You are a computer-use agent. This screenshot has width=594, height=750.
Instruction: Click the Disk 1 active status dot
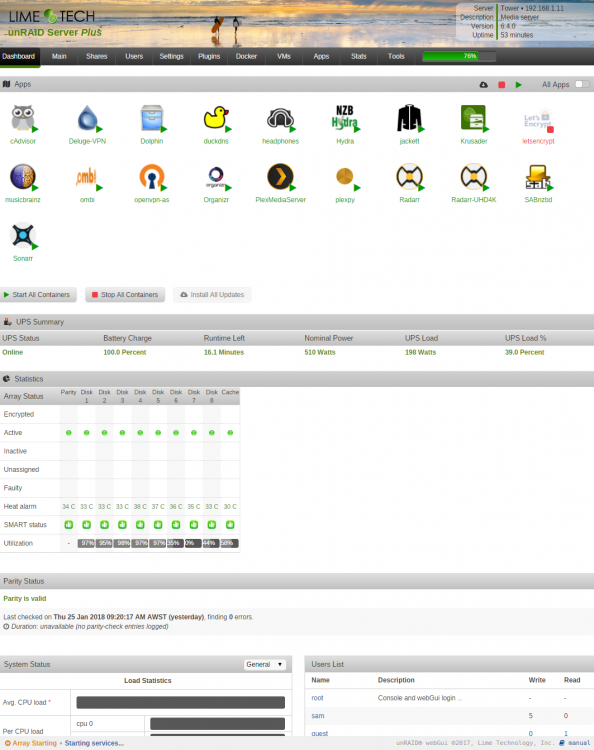[87, 433]
